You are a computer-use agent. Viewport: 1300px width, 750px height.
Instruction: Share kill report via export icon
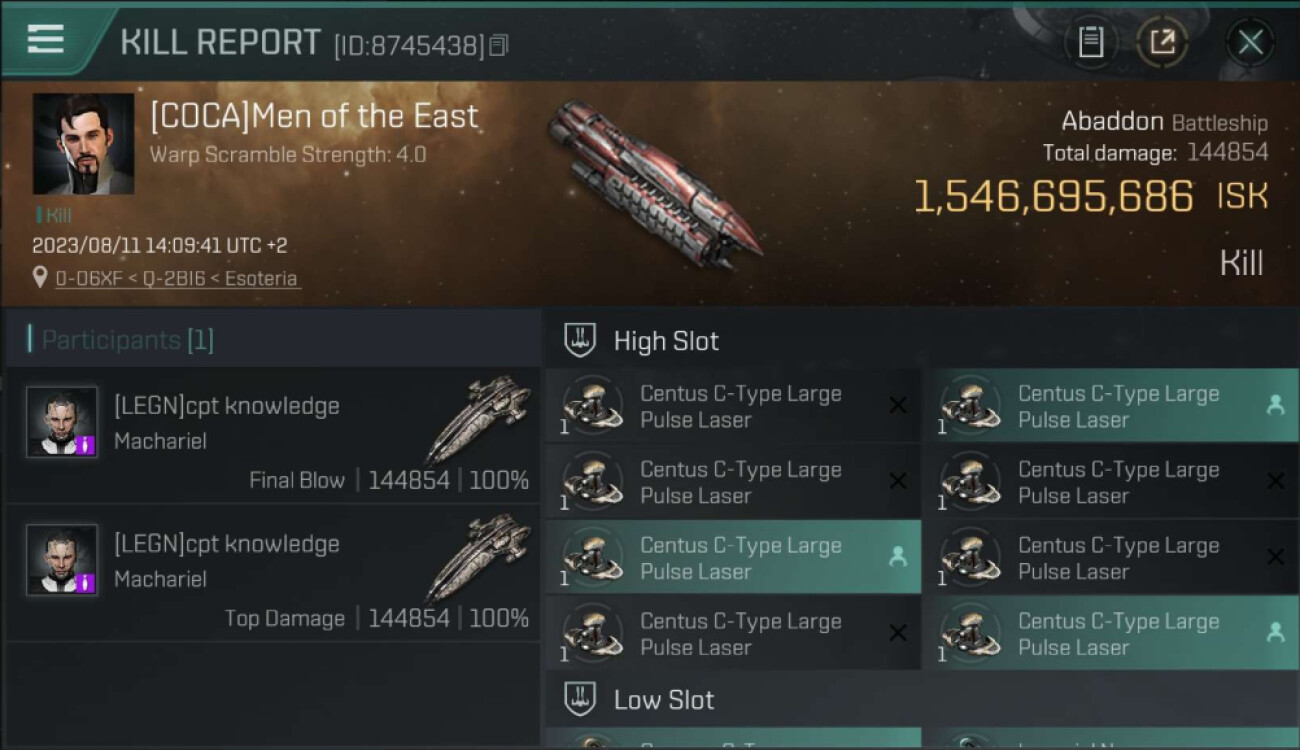tap(1161, 42)
